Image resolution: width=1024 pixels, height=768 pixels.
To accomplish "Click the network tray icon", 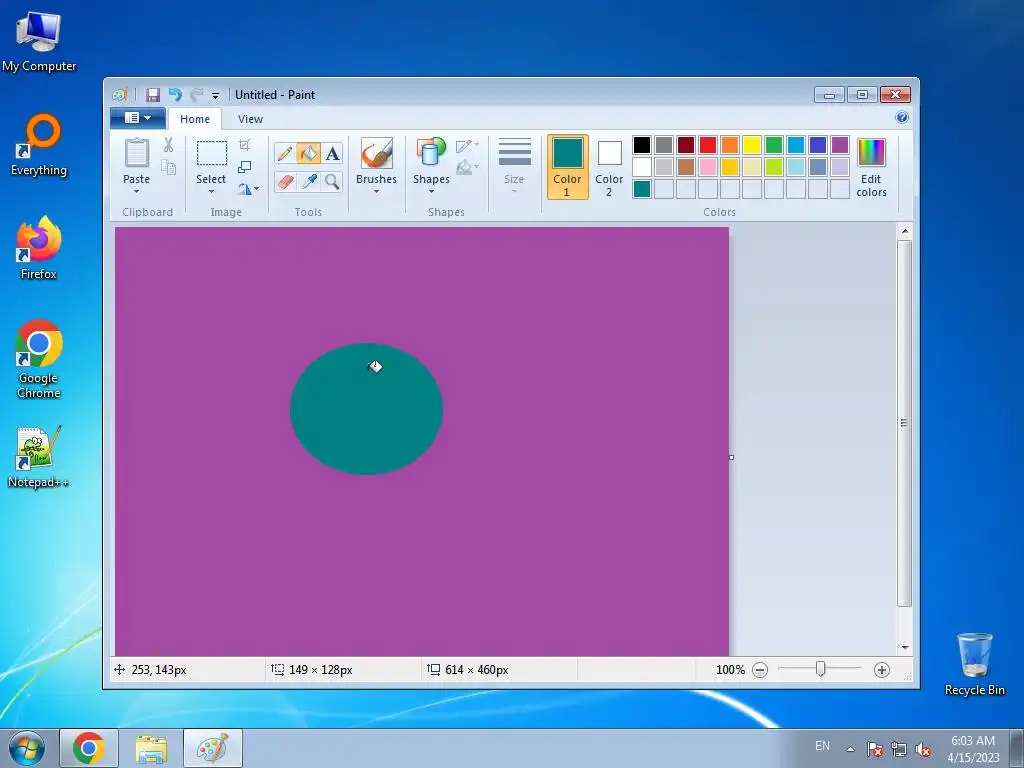I will click(x=899, y=749).
